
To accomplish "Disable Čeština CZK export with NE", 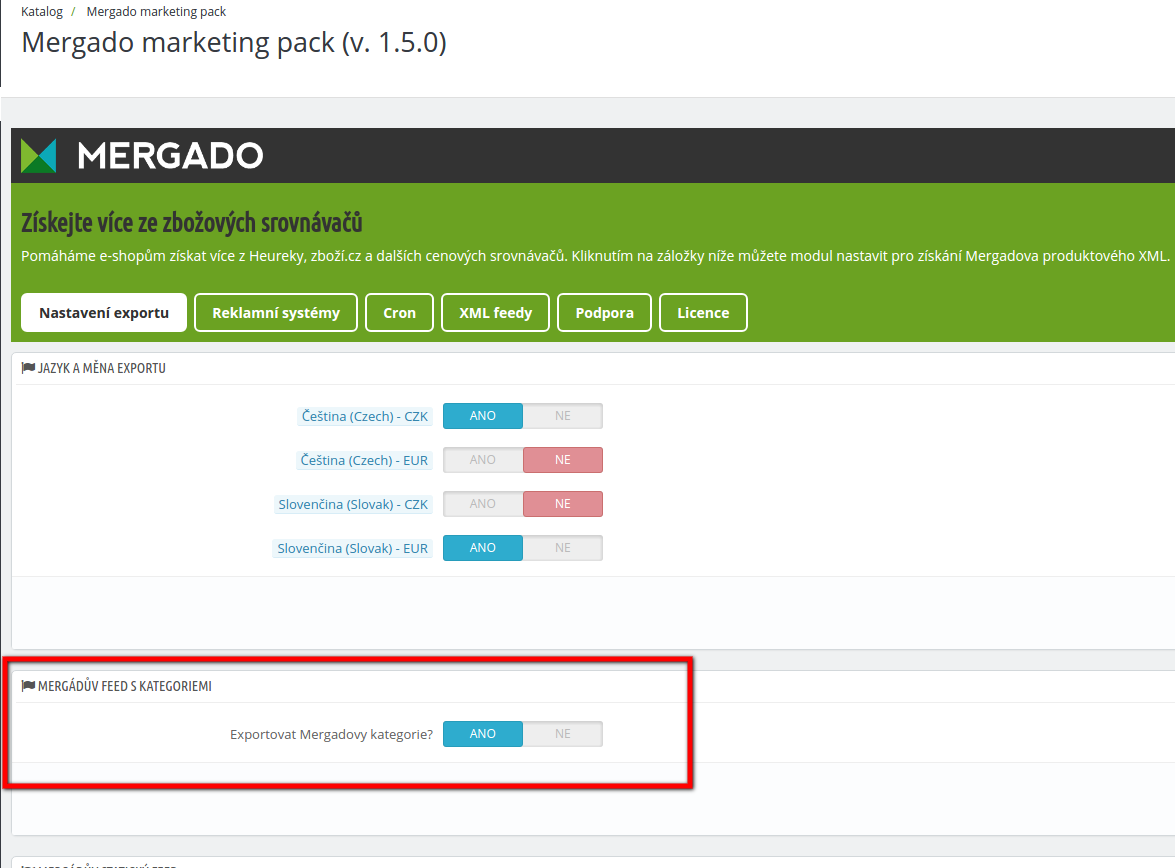I will 563,416.
